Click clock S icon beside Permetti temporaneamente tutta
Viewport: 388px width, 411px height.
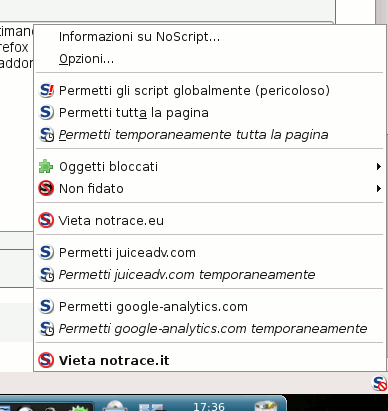[46, 134]
